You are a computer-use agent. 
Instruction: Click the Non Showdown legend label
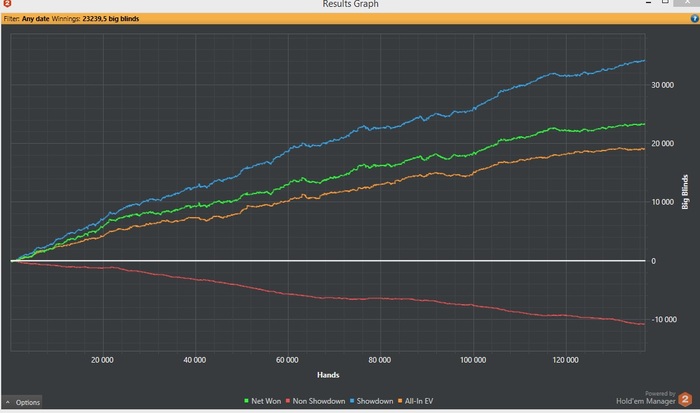click(x=319, y=401)
